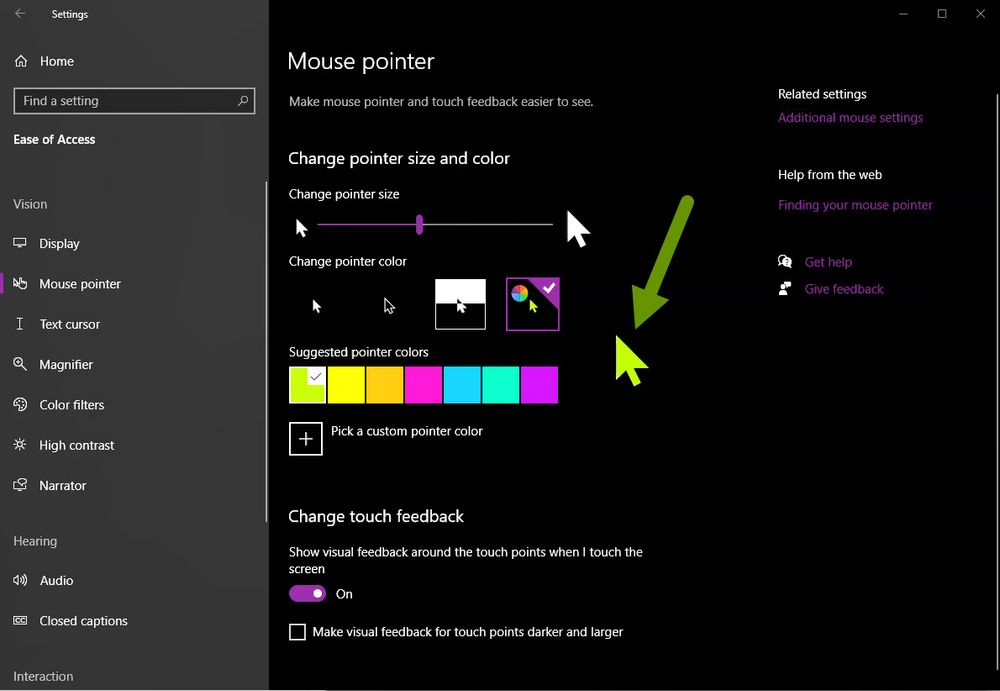Choose the inverted pointer color style
This screenshot has width=1000, height=691.
point(460,304)
